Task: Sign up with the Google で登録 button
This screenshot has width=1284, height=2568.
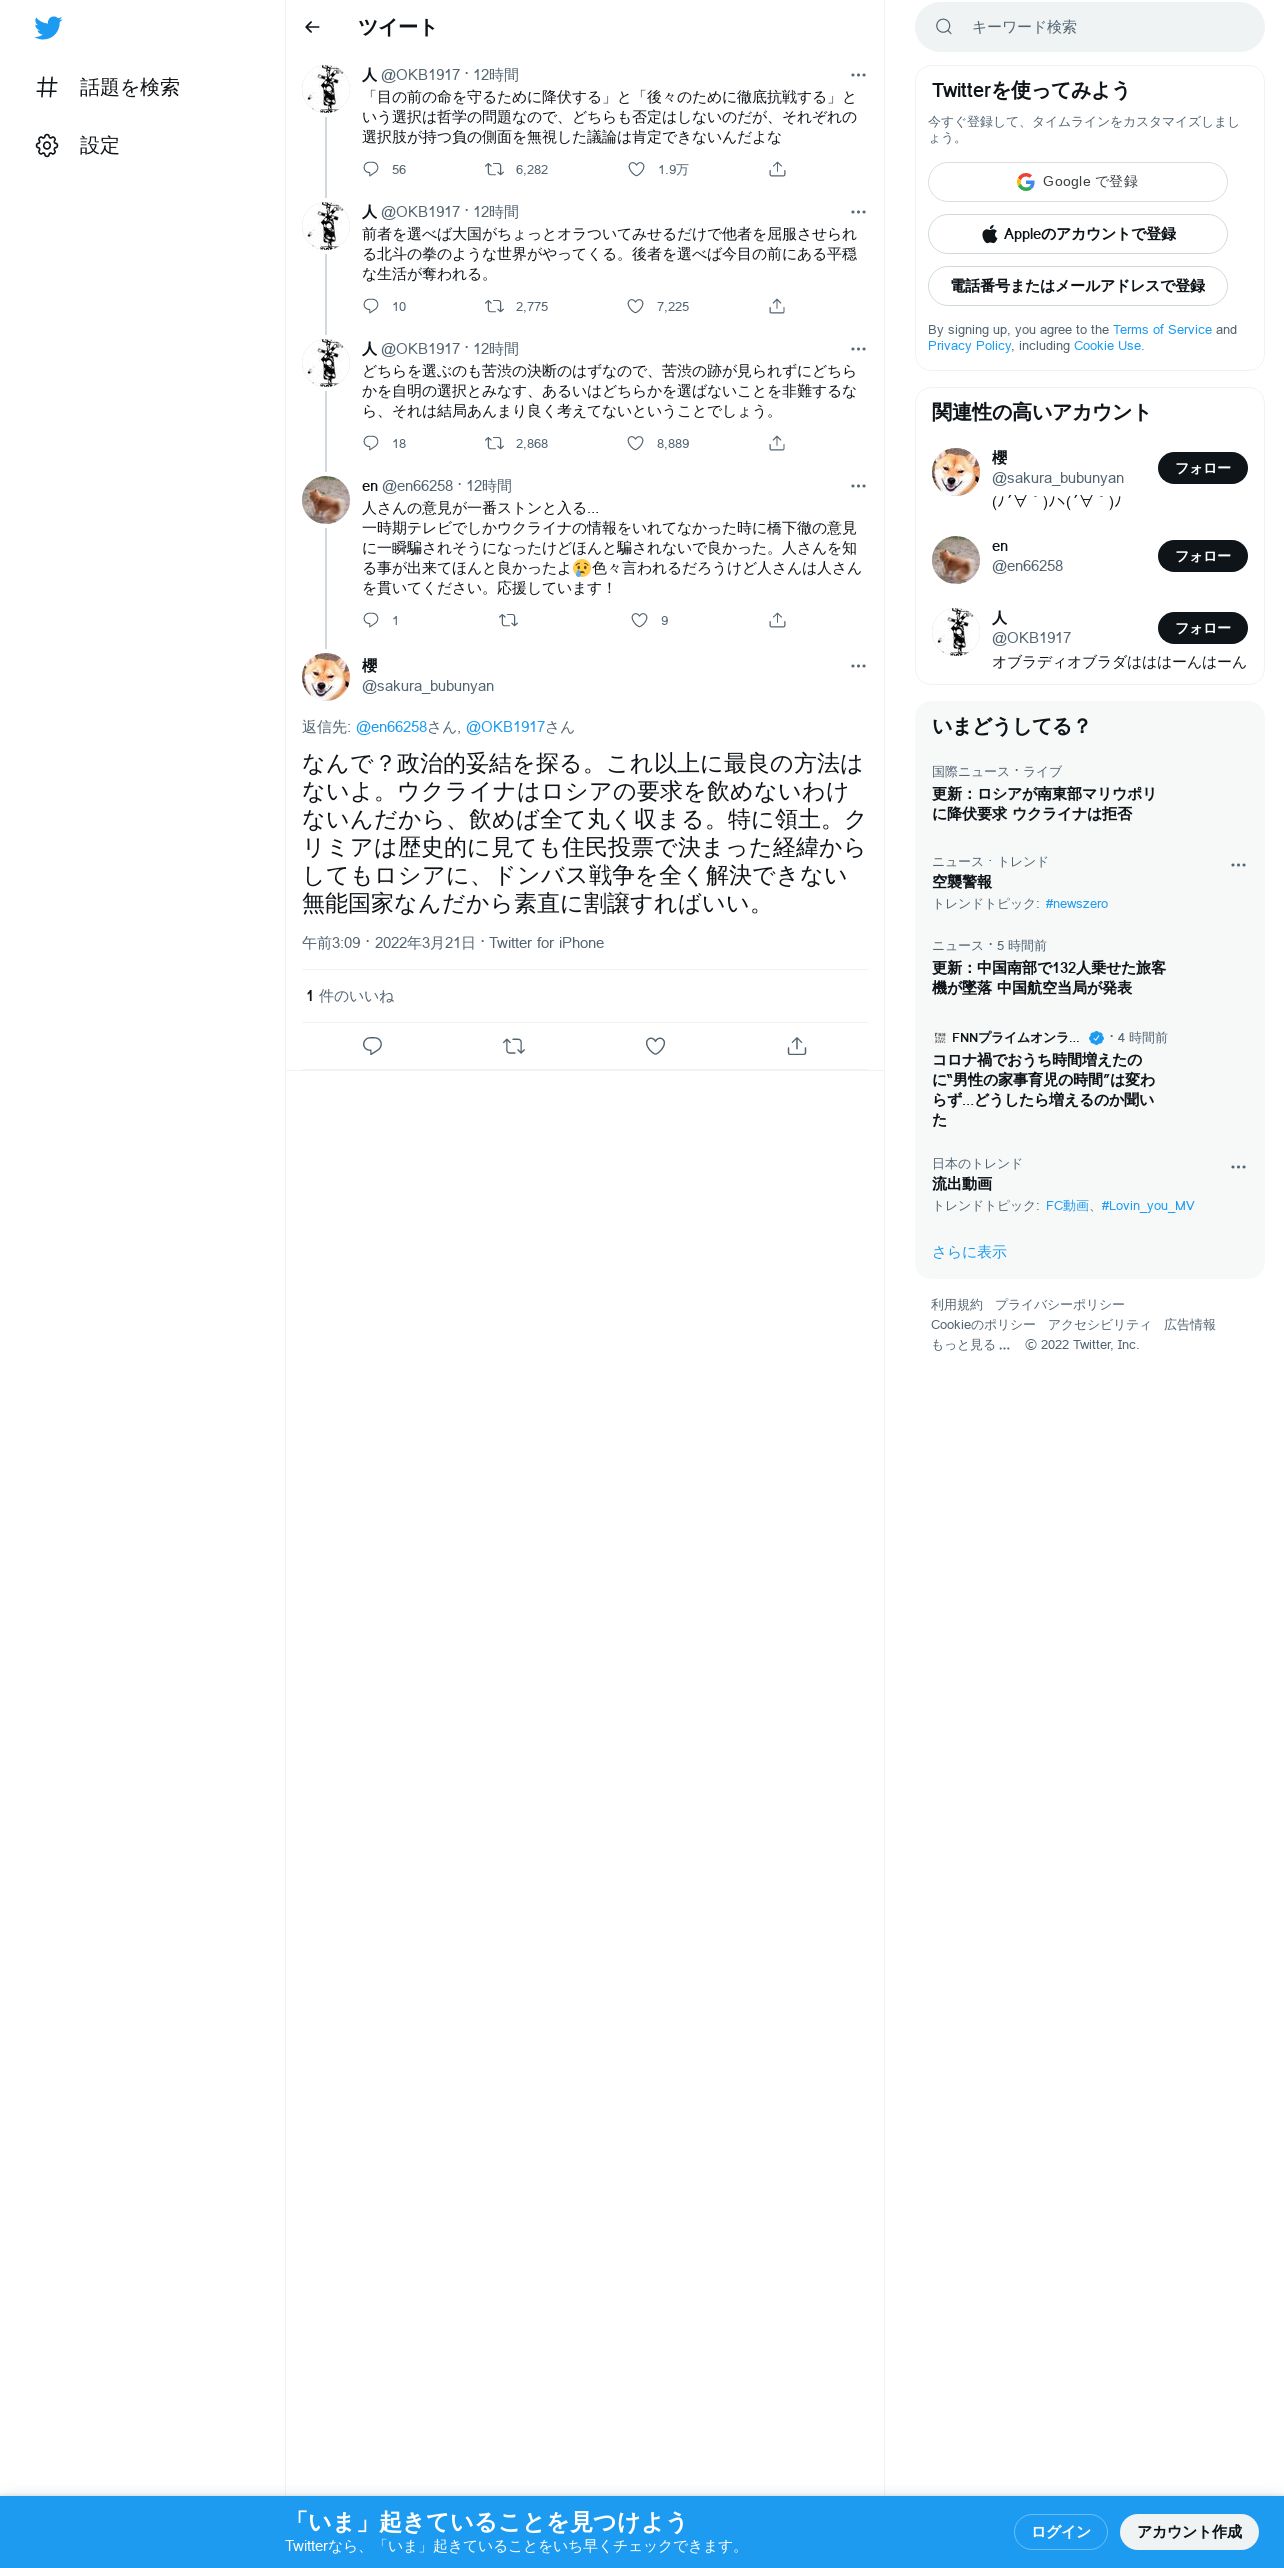Action: (1077, 182)
